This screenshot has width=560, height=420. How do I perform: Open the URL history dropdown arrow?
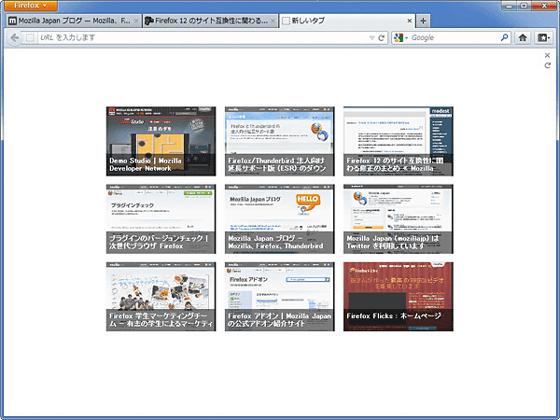[372, 38]
